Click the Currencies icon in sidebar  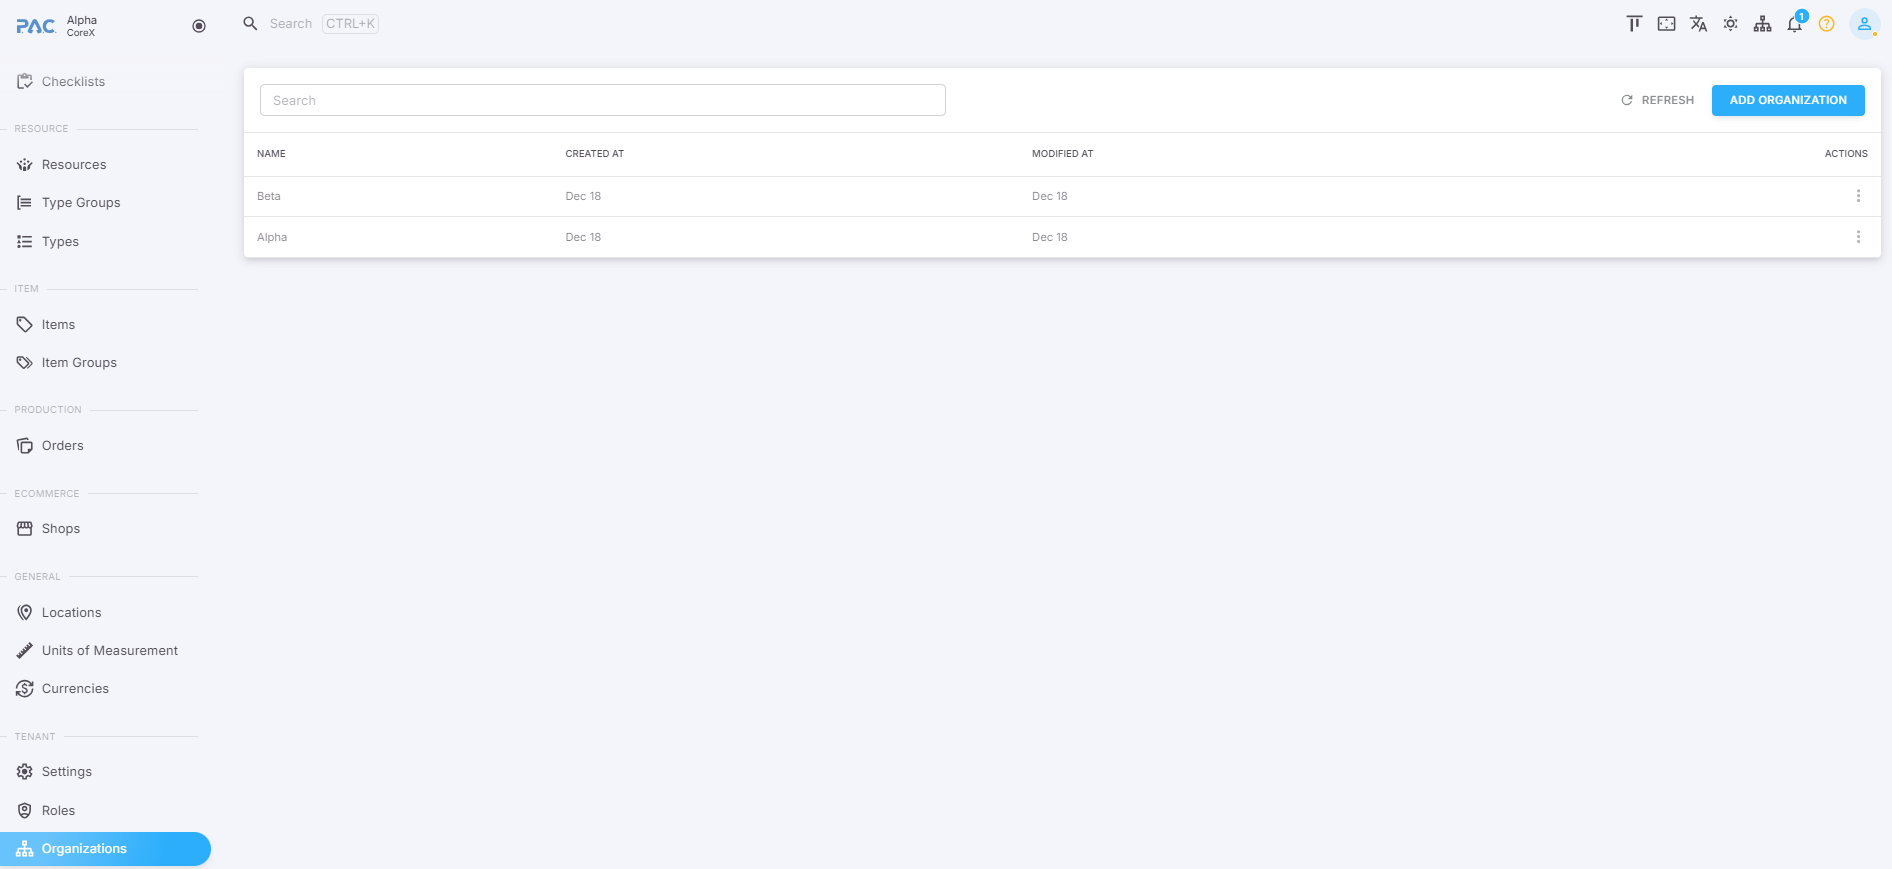coord(25,689)
